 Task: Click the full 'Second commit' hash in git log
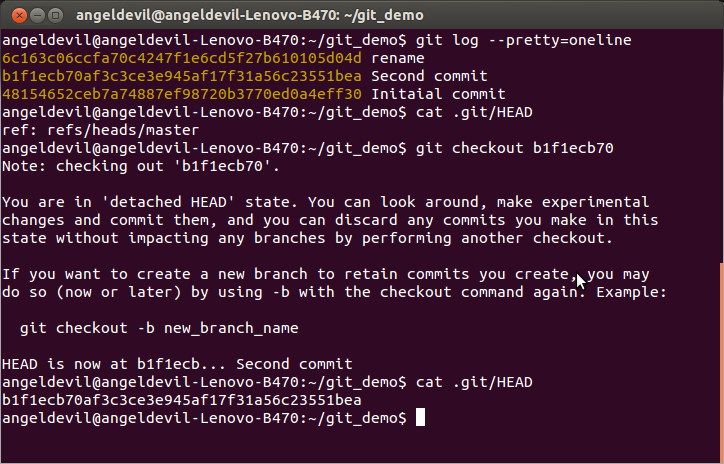coord(182,76)
